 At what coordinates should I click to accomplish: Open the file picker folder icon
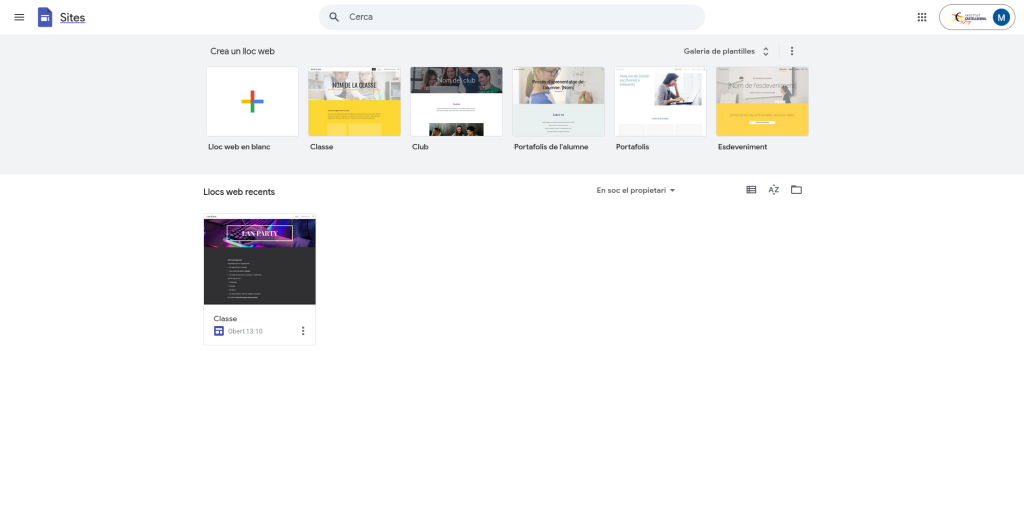[x=796, y=190]
